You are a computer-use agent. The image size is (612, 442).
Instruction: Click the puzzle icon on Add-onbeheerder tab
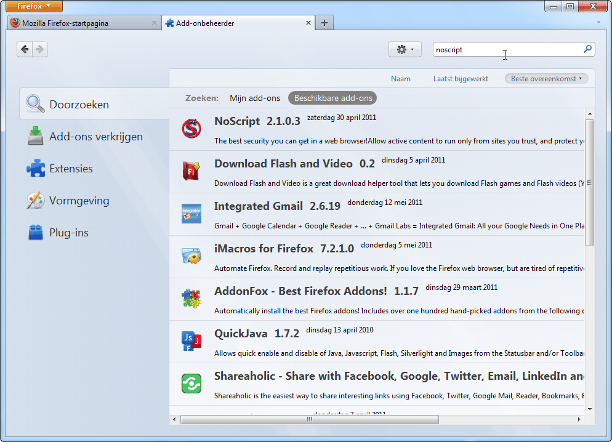(x=169, y=23)
